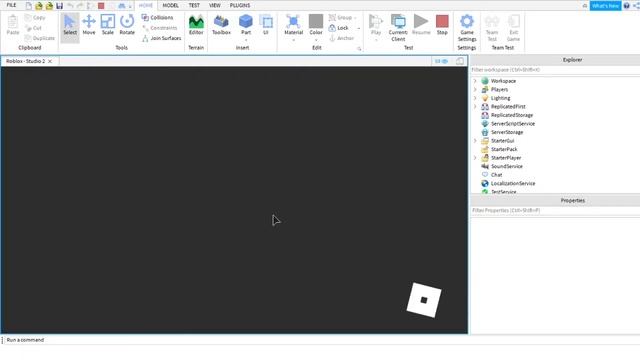Close the Roblox - Studio 2 tab

click(50, 61)
